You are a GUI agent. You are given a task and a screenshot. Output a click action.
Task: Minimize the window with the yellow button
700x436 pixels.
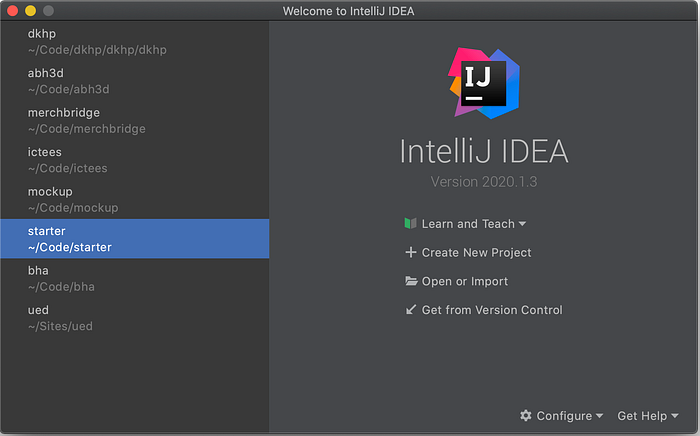point(30,11)
